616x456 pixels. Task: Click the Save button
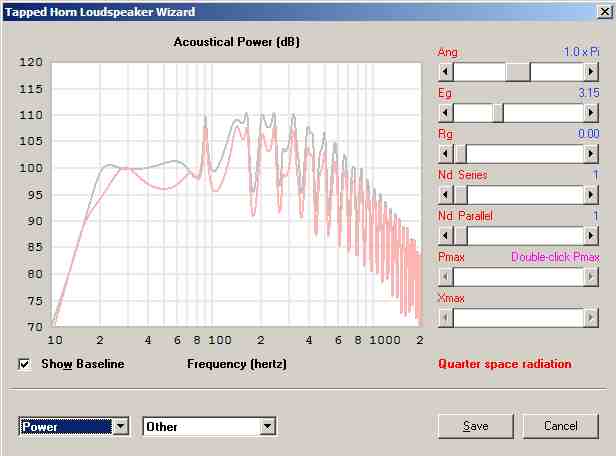coord(475,426)
